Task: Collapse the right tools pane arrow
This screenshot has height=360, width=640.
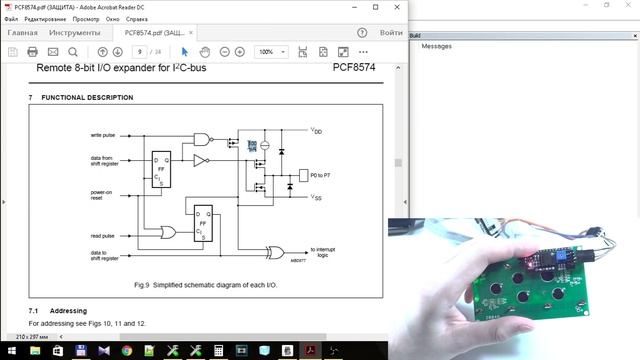Action: click(x=405, y=202)
